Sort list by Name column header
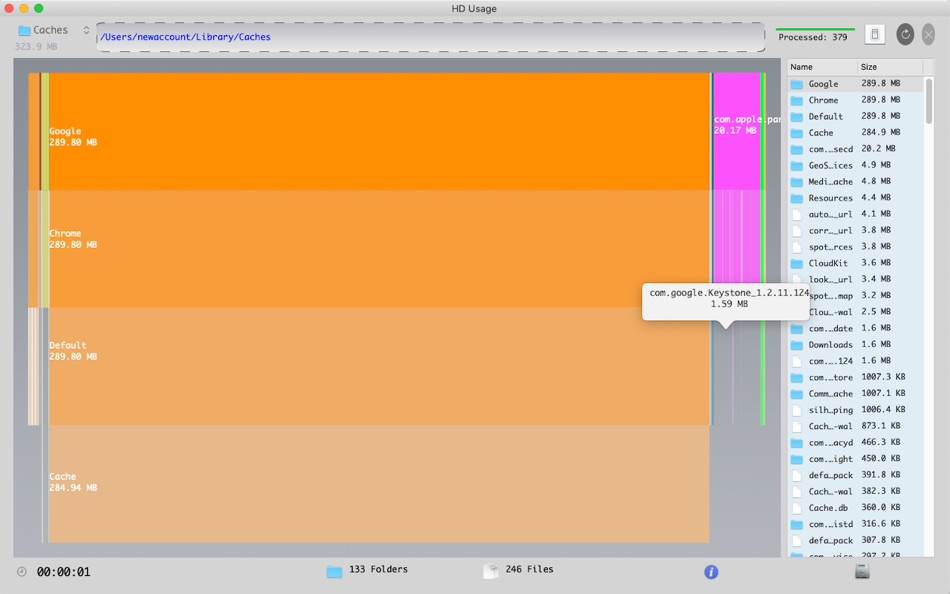Viewport: 950px width, 594px height. (x=822, y=67)
